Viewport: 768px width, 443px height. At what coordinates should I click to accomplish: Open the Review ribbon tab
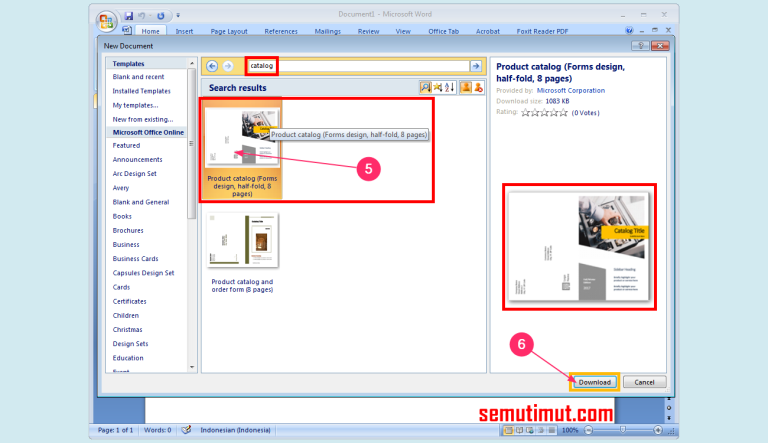[368, 31]
